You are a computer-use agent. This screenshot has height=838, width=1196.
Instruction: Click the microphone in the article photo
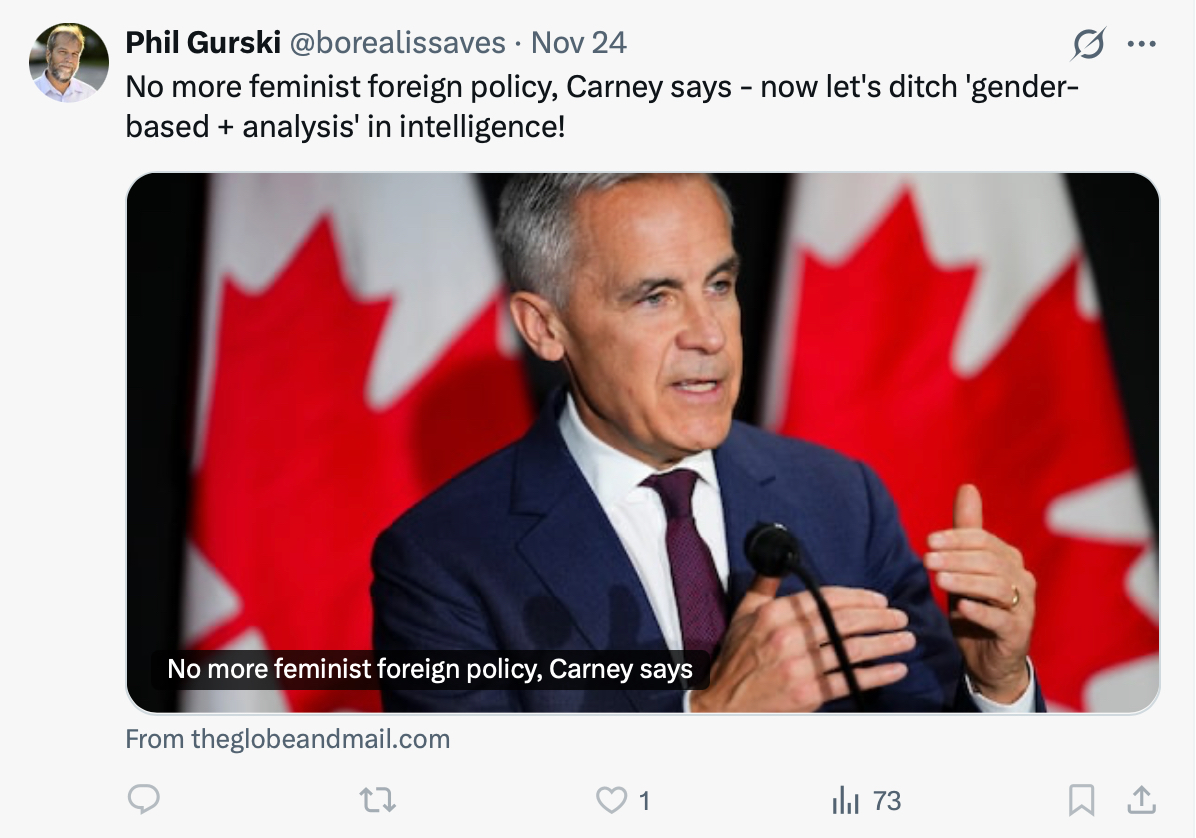[773, 549]
